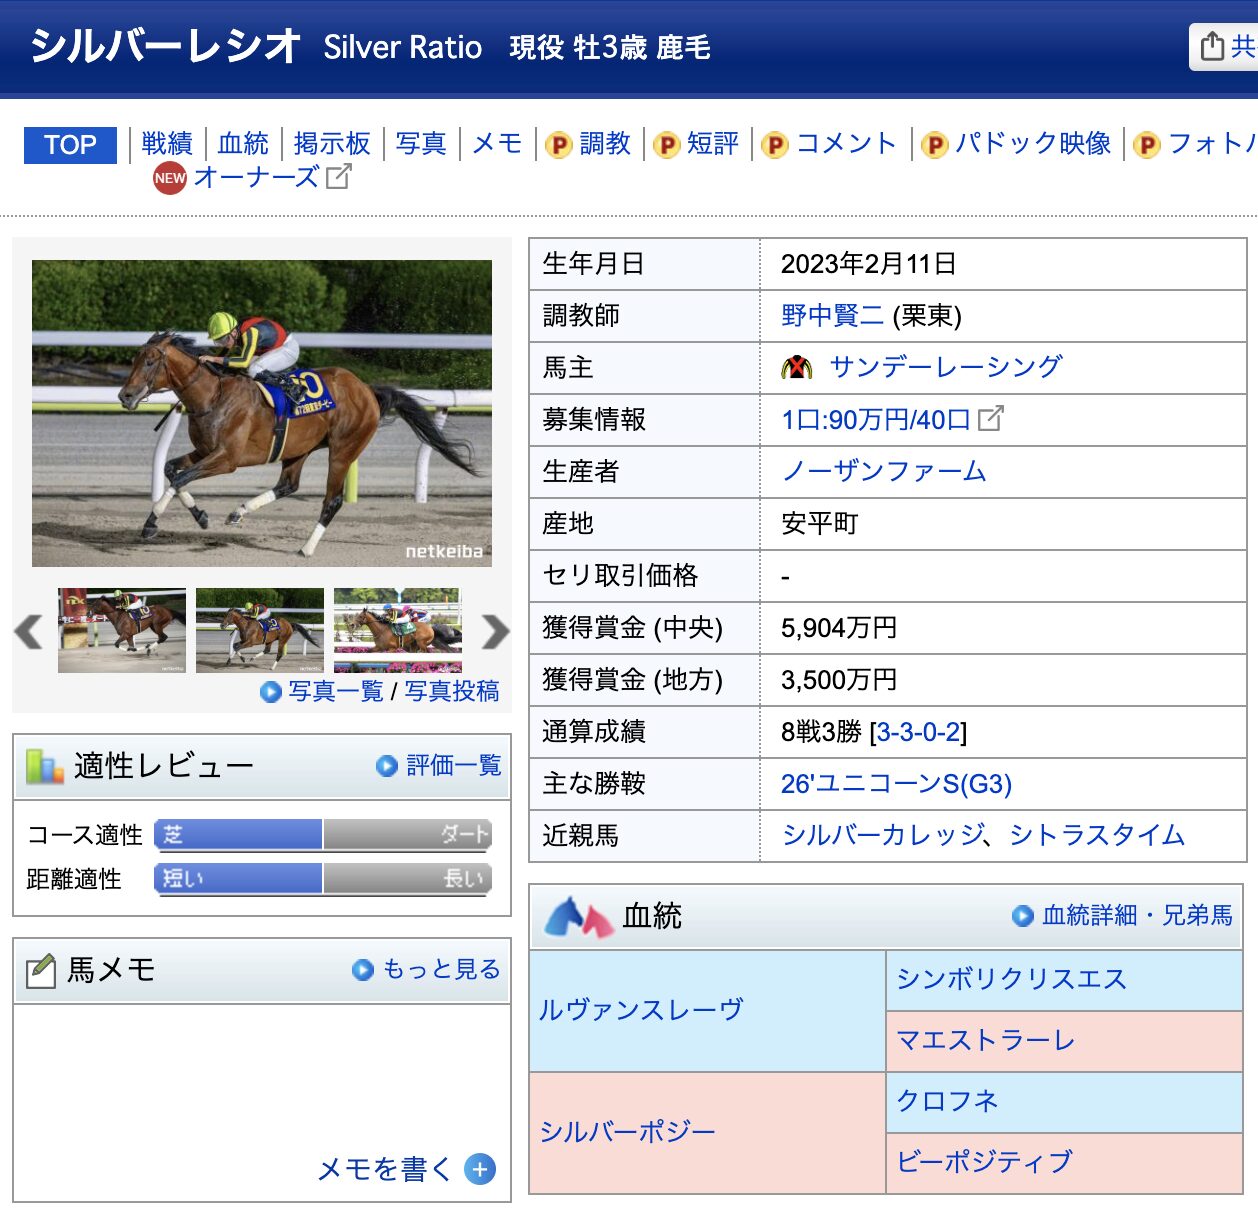
Task: Click the blue arrow icon beside 血統詳細・兄弟馬
Action: point(1023,916)
